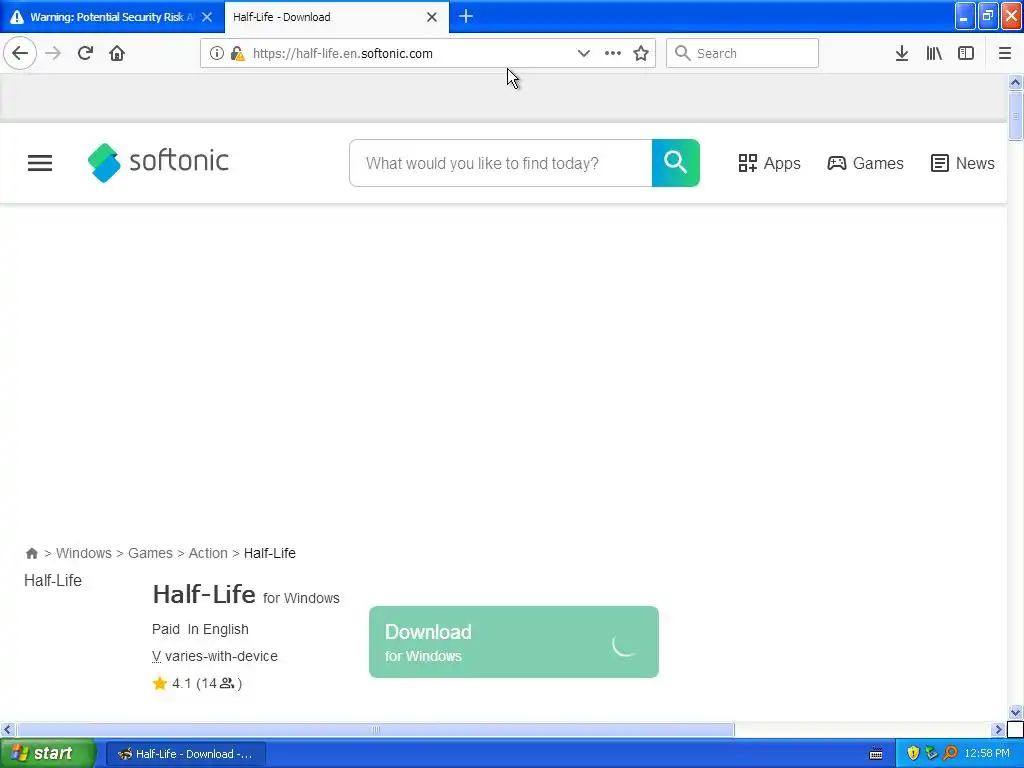Image resolution: width=1024 pixels, height=768 pixels.
Task: Bookmark this page with the star icon
Action: tap(641, 54)
